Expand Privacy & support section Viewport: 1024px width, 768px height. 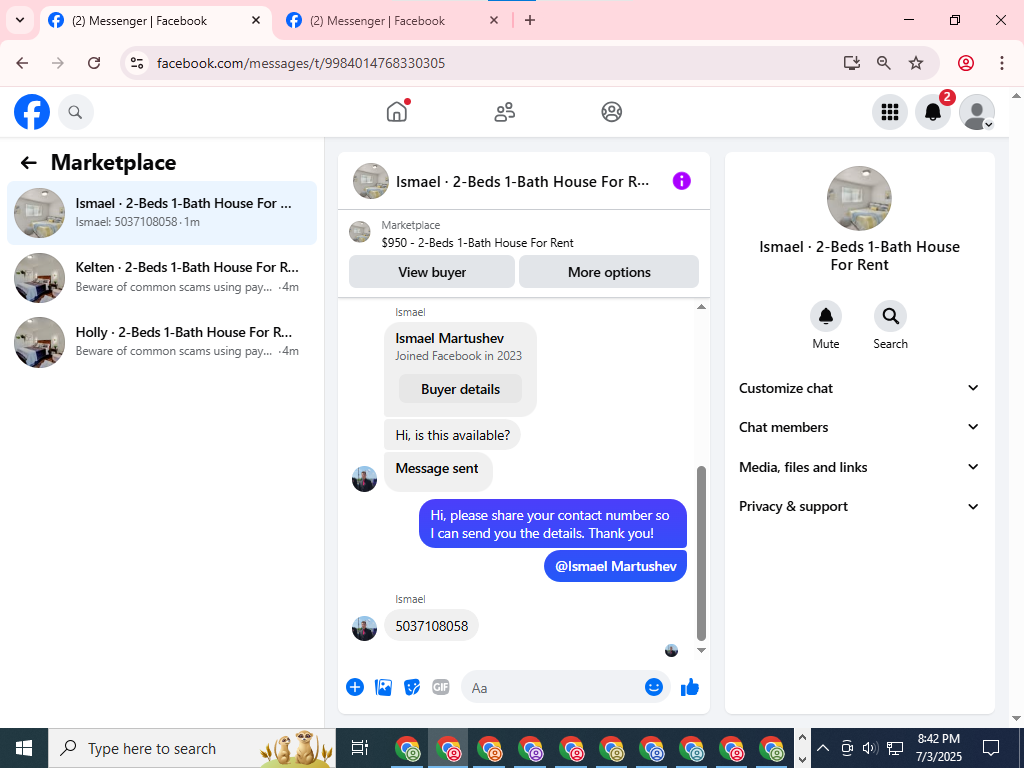tap(859, 506)
